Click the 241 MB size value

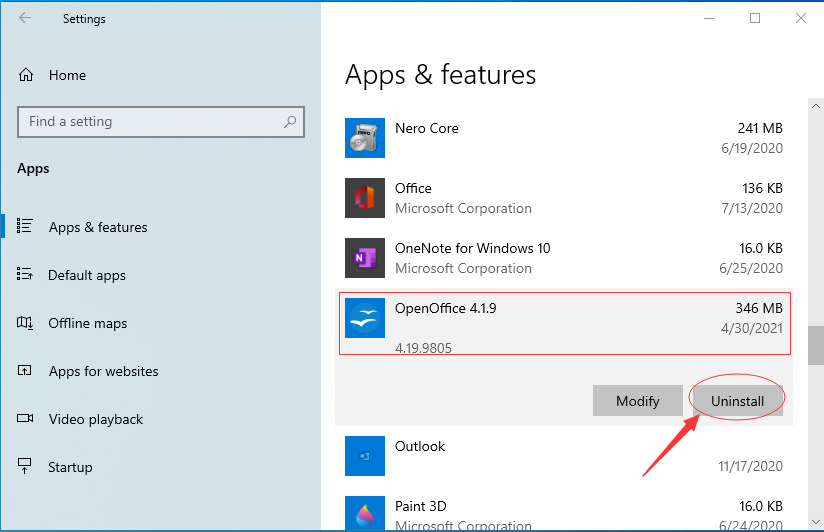(760, 128)
